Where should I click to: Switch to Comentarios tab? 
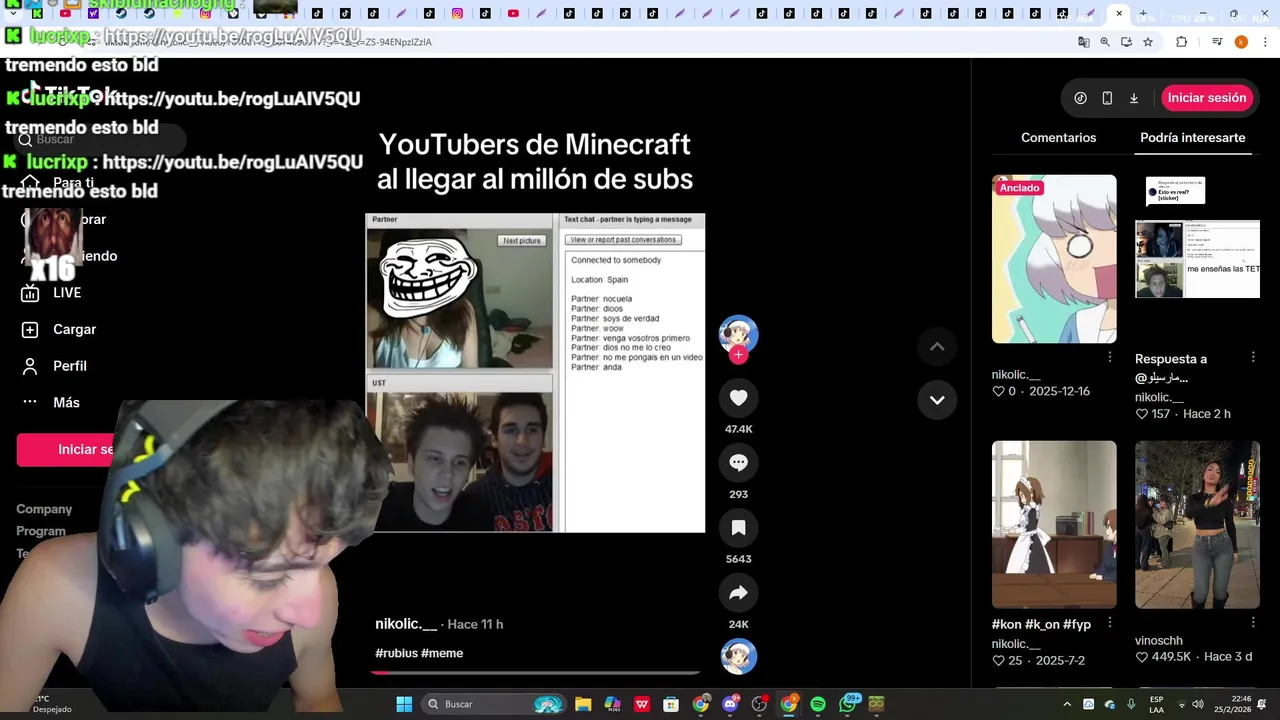pos(1058,138)
